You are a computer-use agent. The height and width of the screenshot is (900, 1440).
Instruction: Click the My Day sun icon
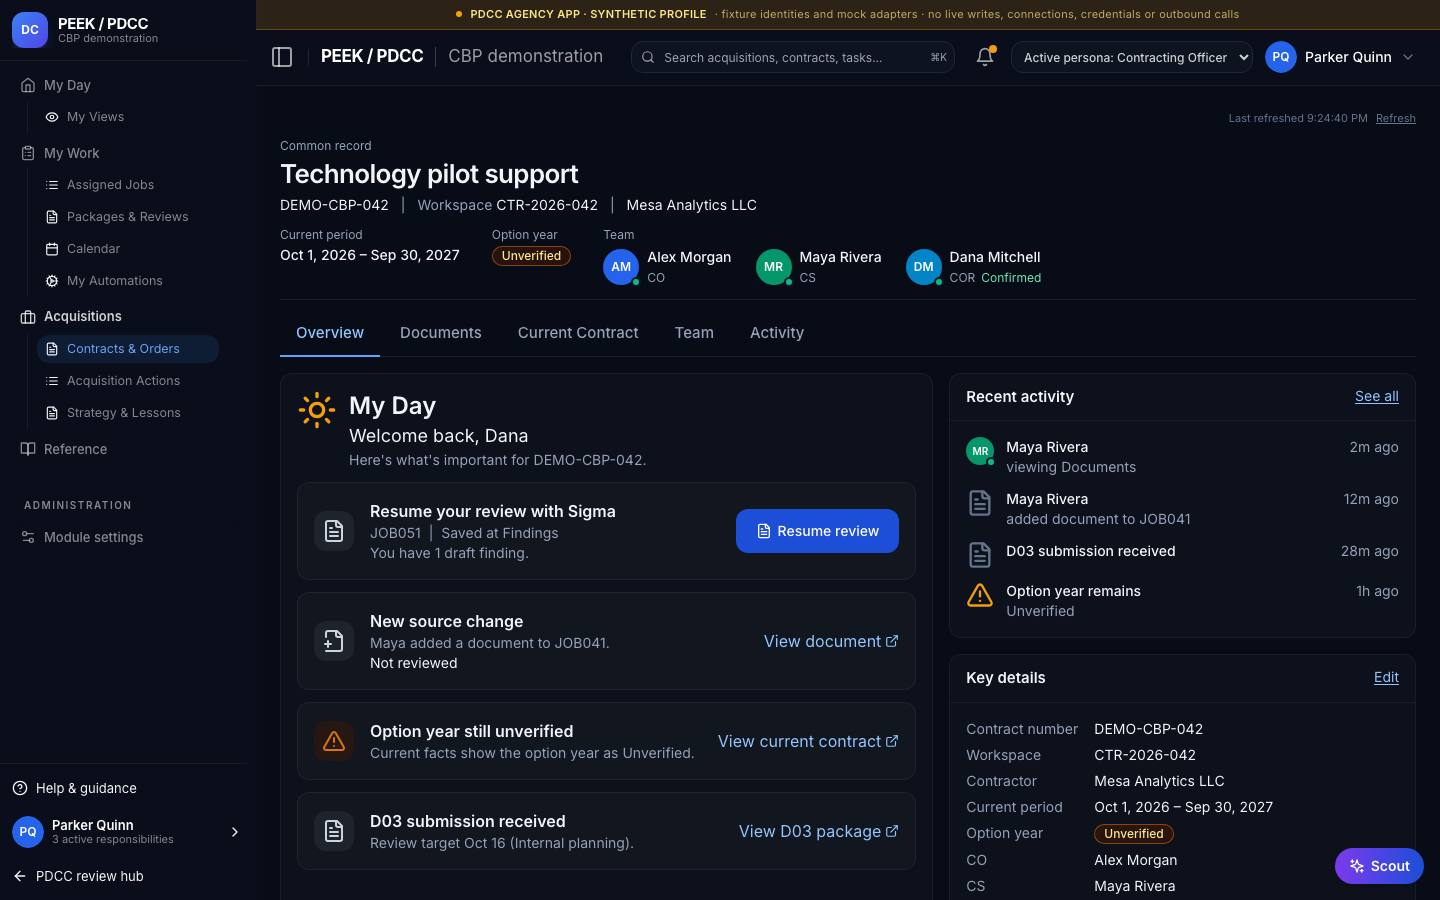(317, 410)
